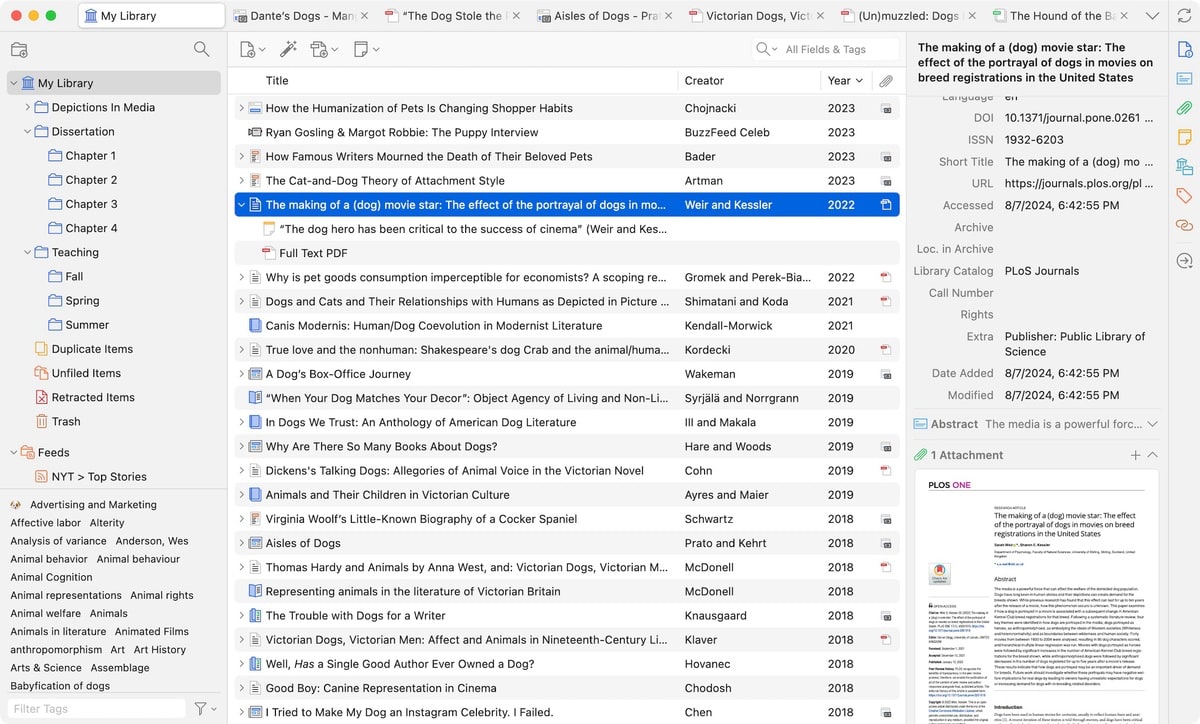Click the Locate arrow icon
The height and width of the screenshot is (724, 1200).
pyautogui.click(x=1186, y=260)
